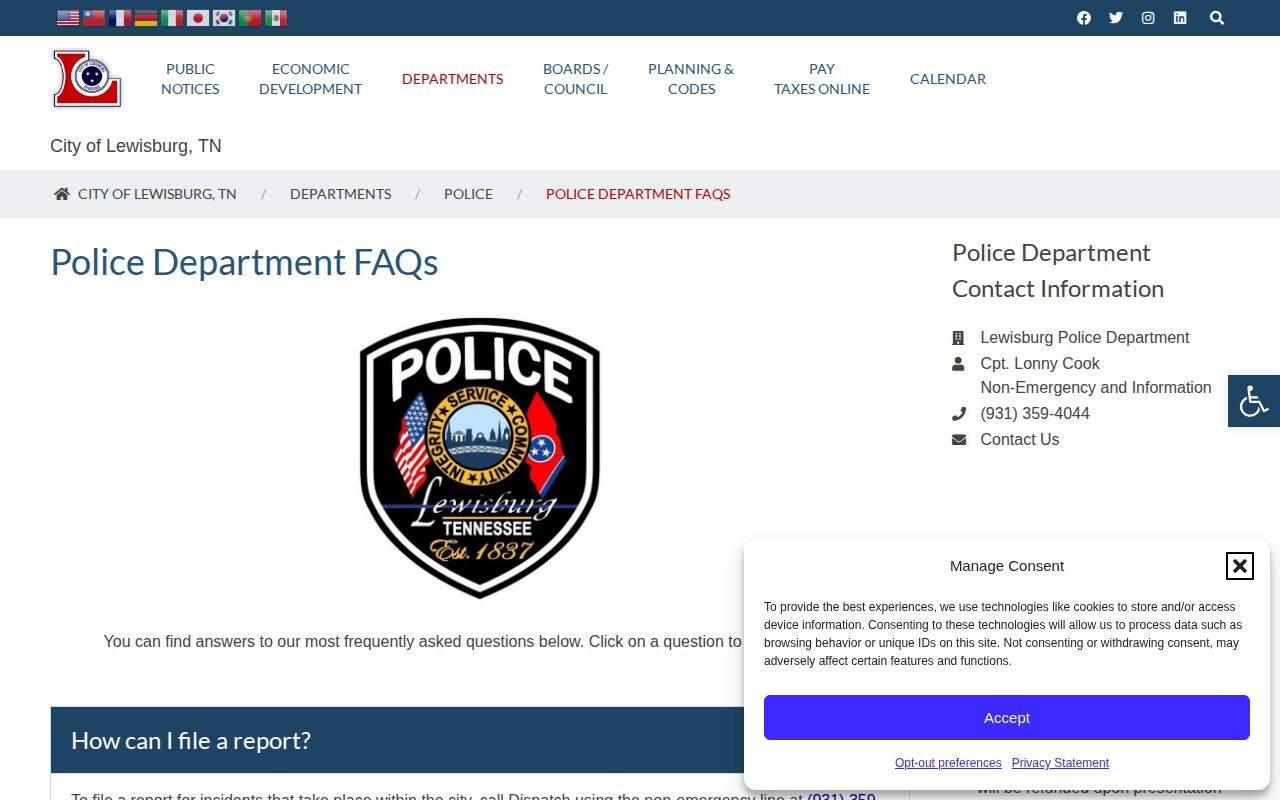1280x800 pixels.
Task: Click 'City of Lewisburg, TN' site title
Action: pyautogui.click(x=136, y=146)
